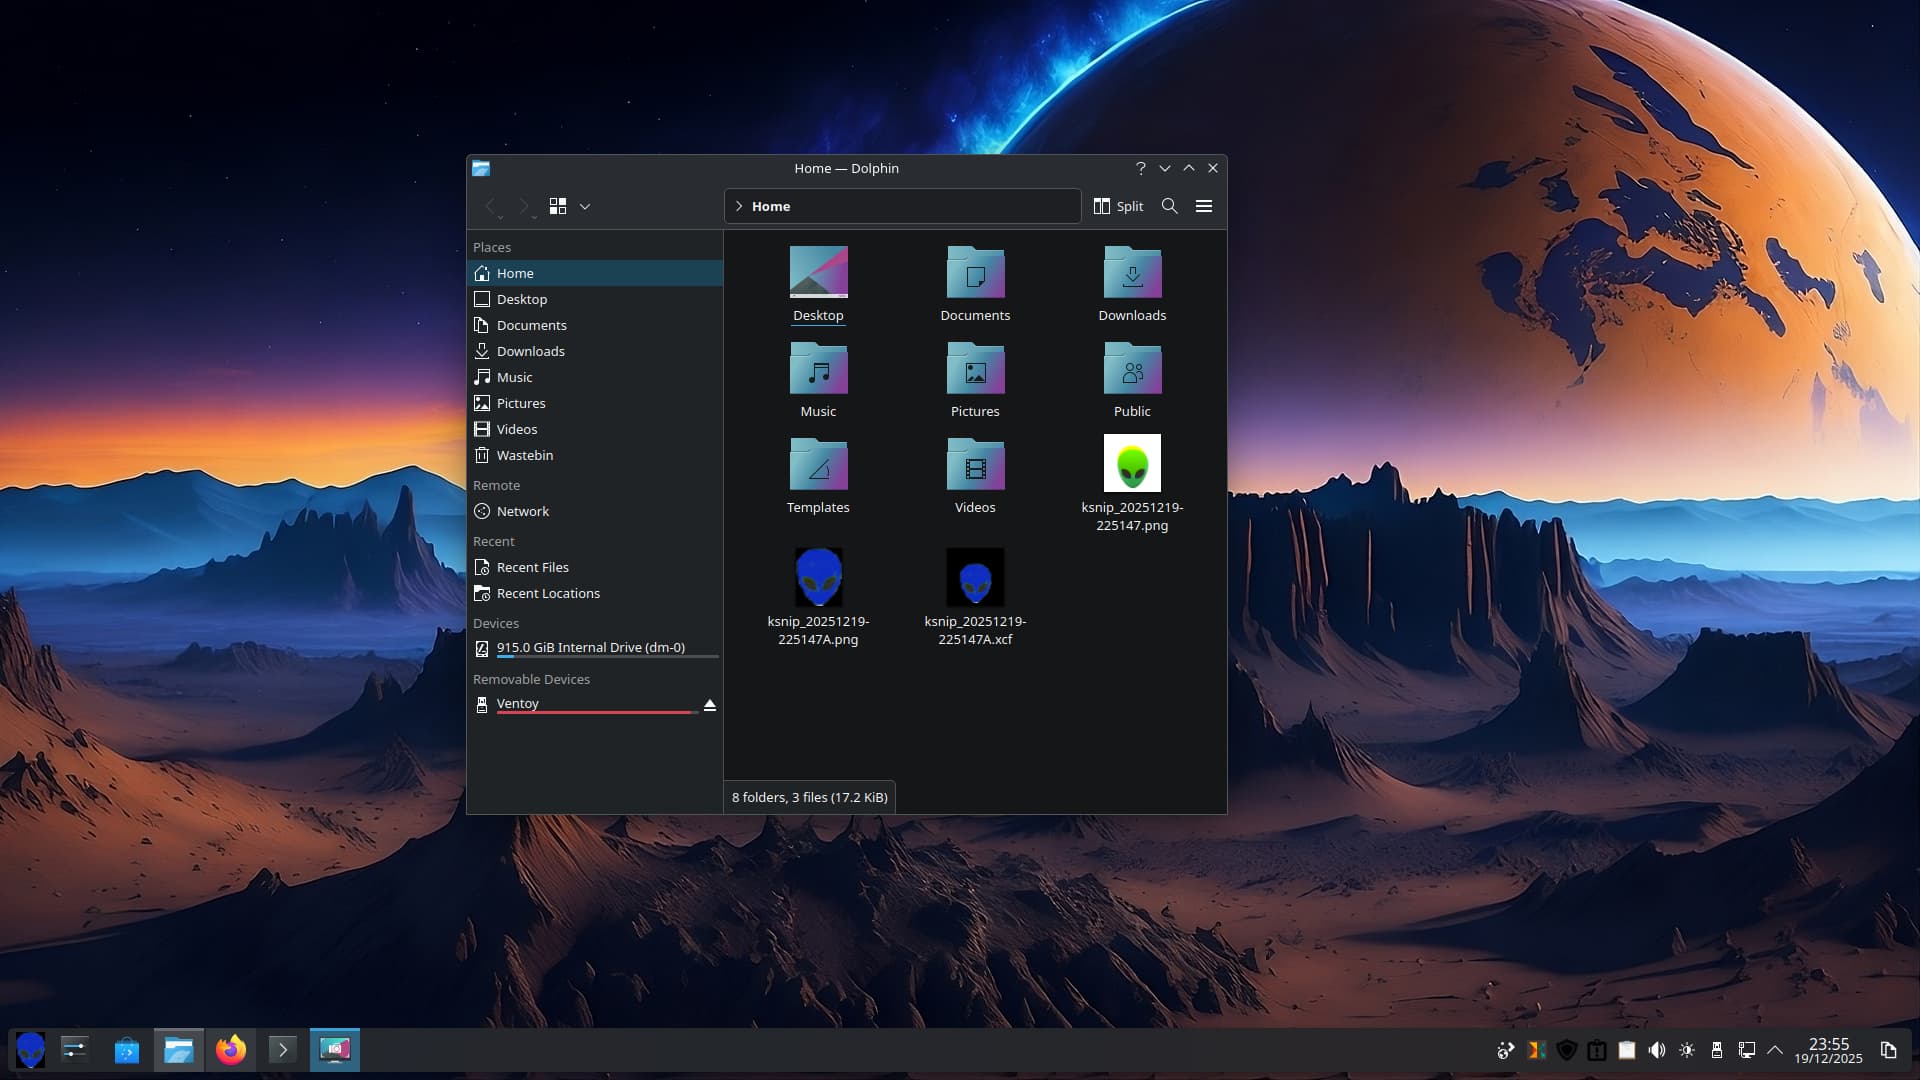Open the search magnifier icon

1169,206
